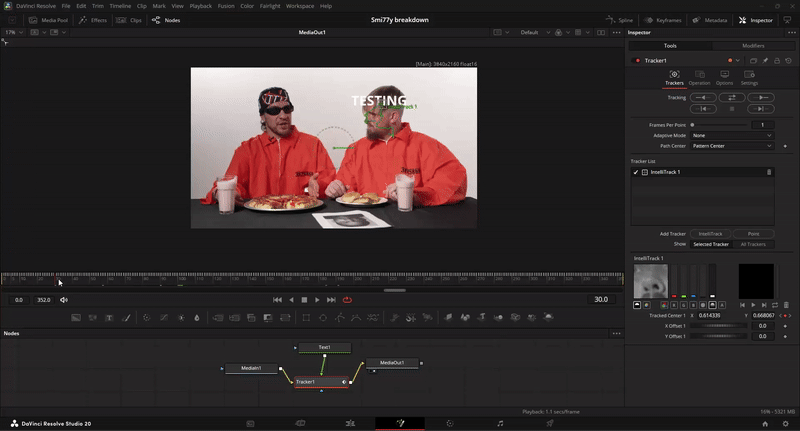Toggle the loop playback button
Viewport: 800px width, 431px height.
(348, 299)
